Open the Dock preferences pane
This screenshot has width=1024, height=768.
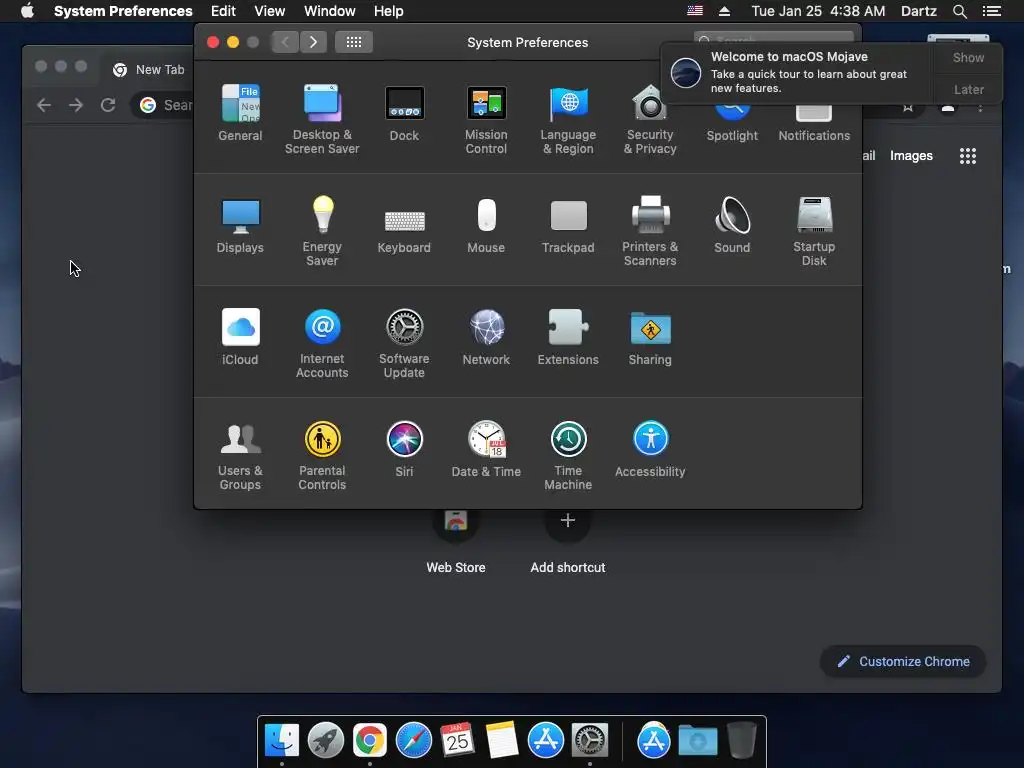pos(404,112)
